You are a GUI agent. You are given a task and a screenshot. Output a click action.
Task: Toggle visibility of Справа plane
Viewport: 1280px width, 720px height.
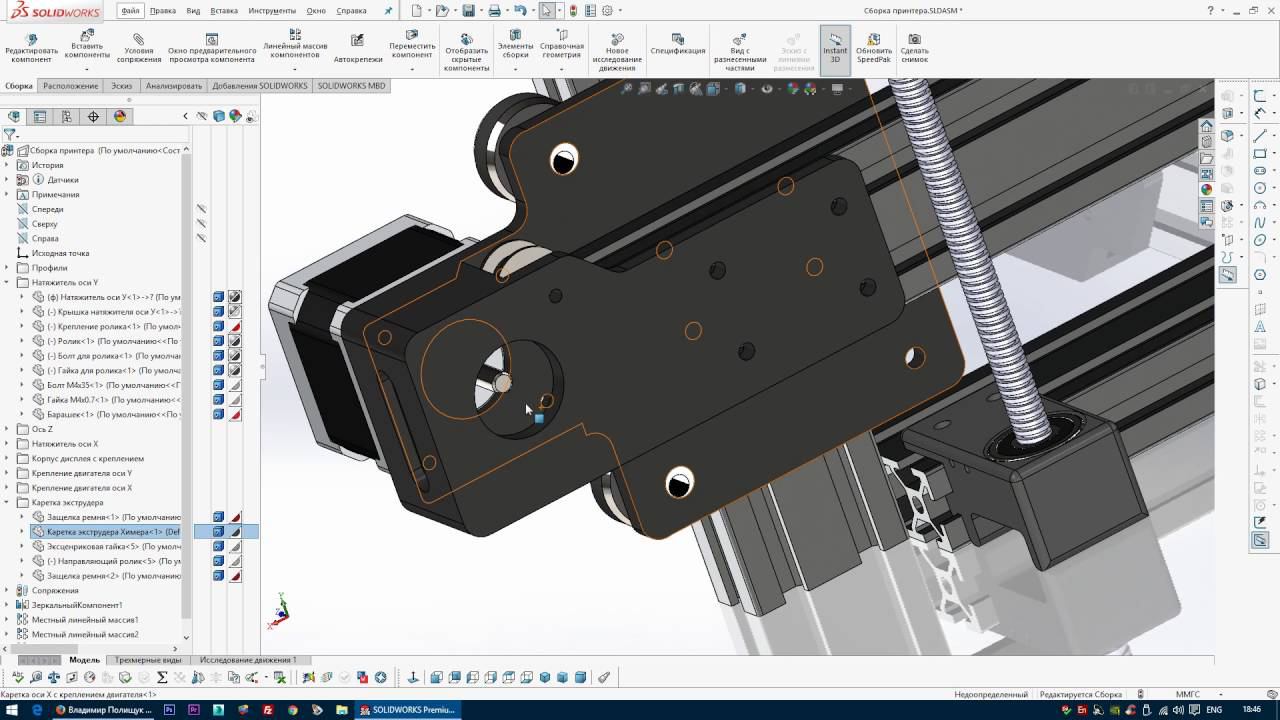(201, 238)
